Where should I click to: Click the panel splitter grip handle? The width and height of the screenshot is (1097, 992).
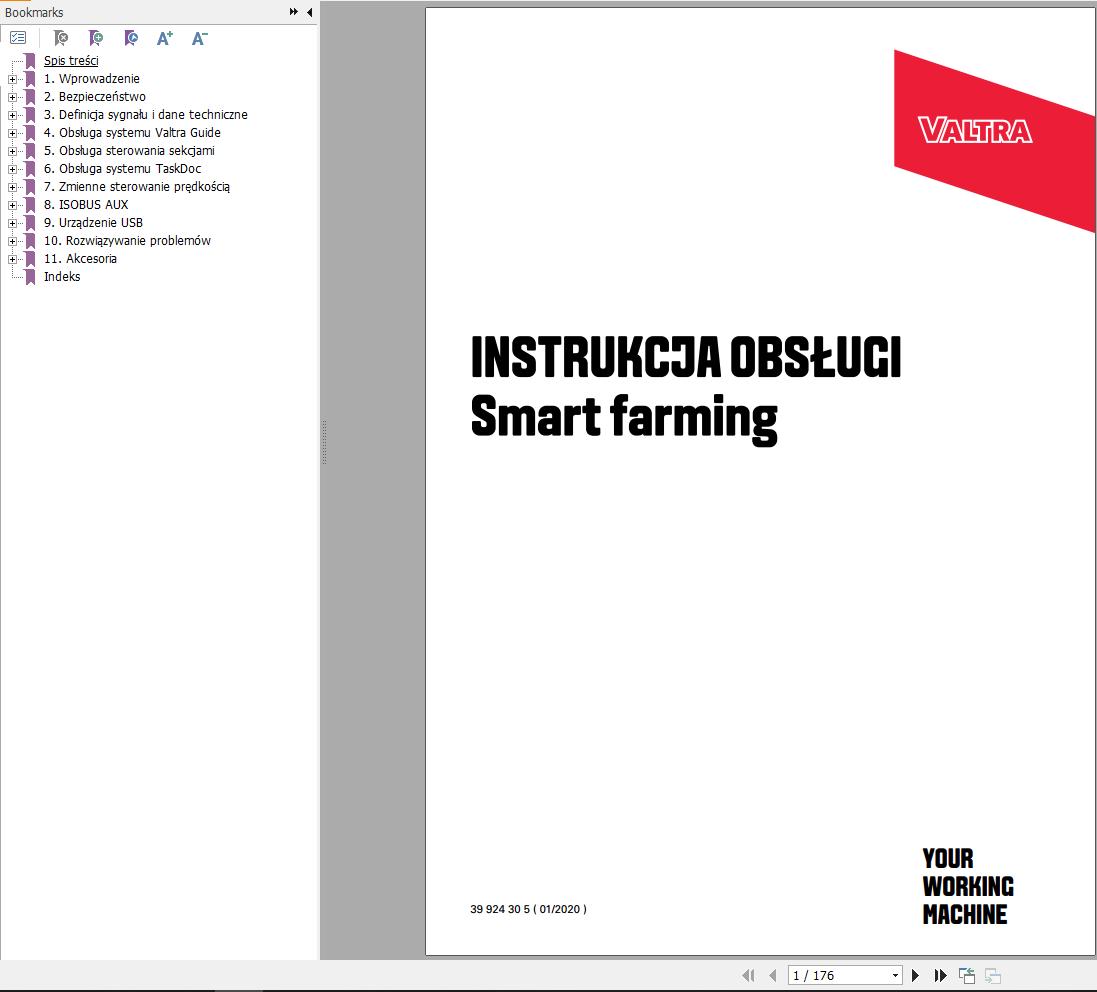(324, 442)
